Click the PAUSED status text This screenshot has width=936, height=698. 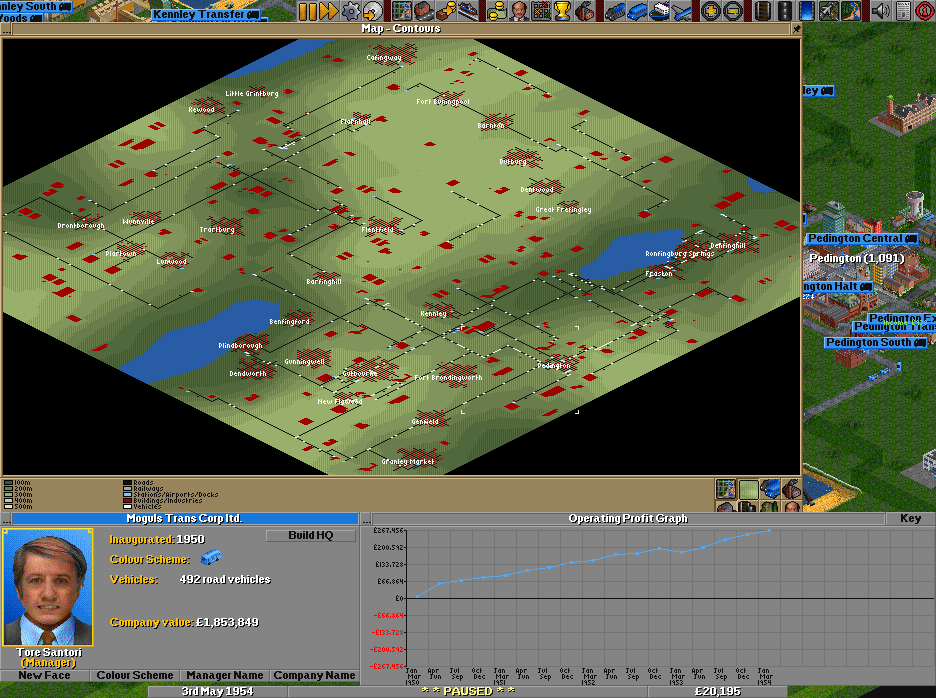pyautogui.click(x=468, y=691)
